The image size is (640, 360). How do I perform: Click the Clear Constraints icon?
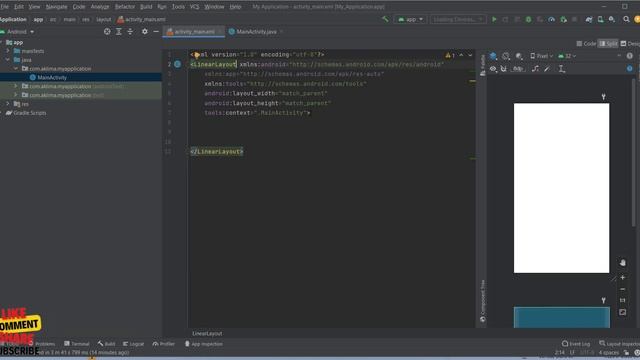[535, 69]
